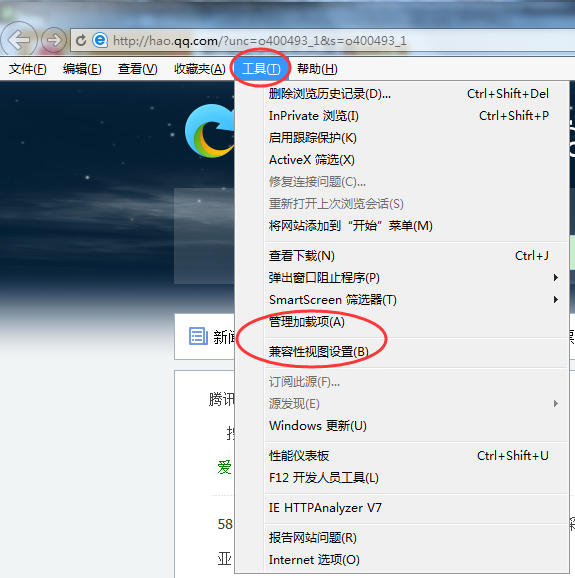Expand SmartScreen 筛选器 submenu arrow

[555, 300]
